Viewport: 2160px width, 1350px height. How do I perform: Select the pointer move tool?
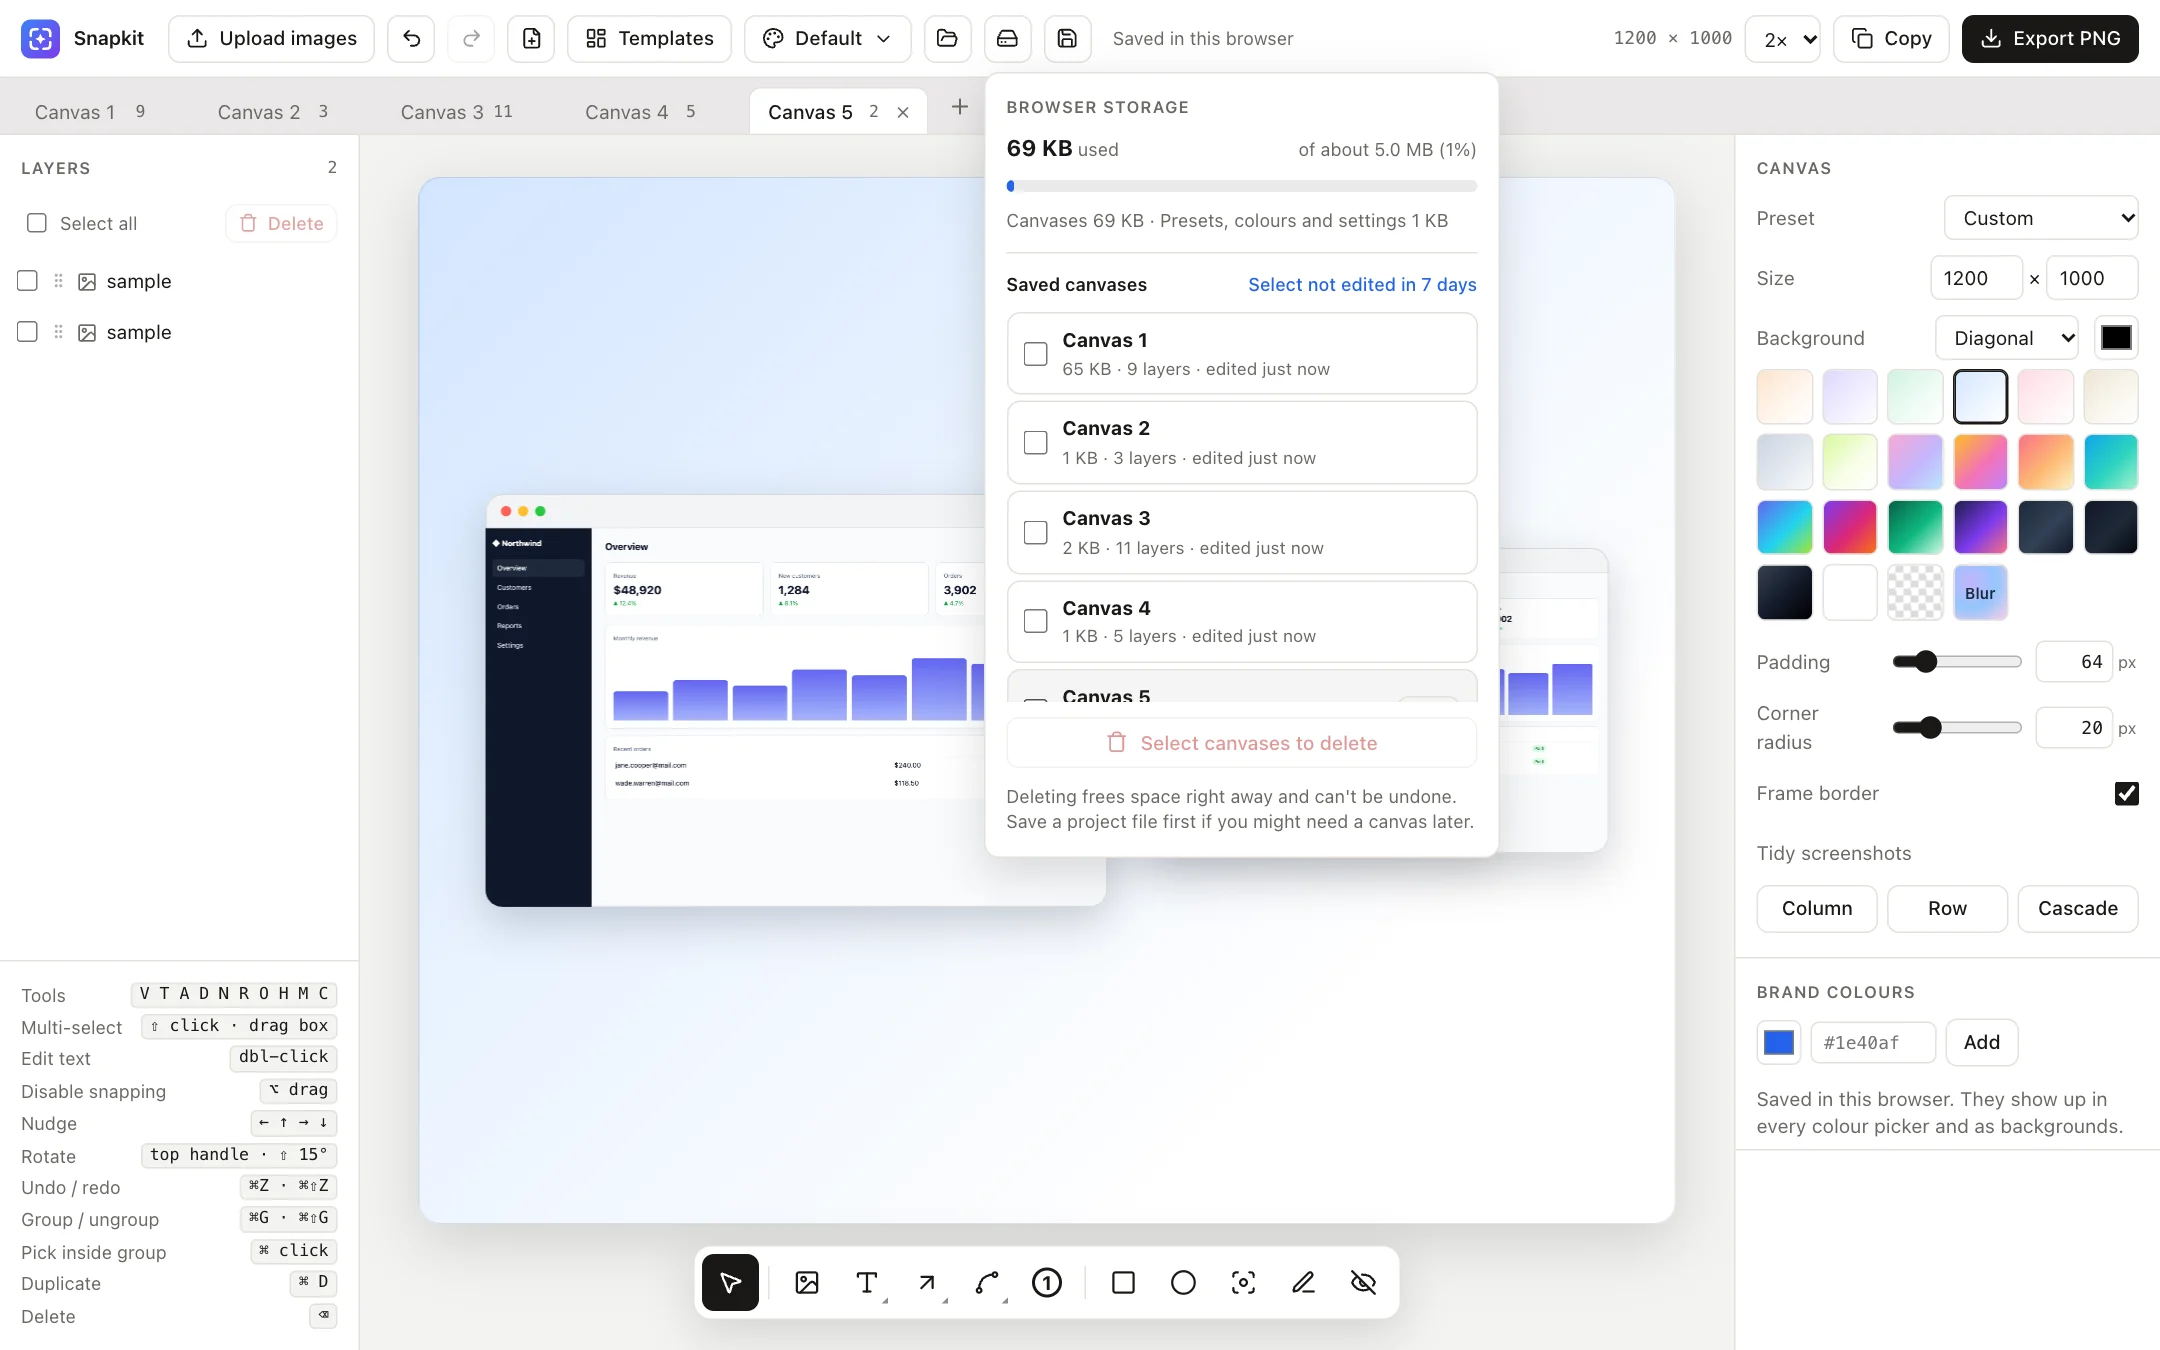730,1282
